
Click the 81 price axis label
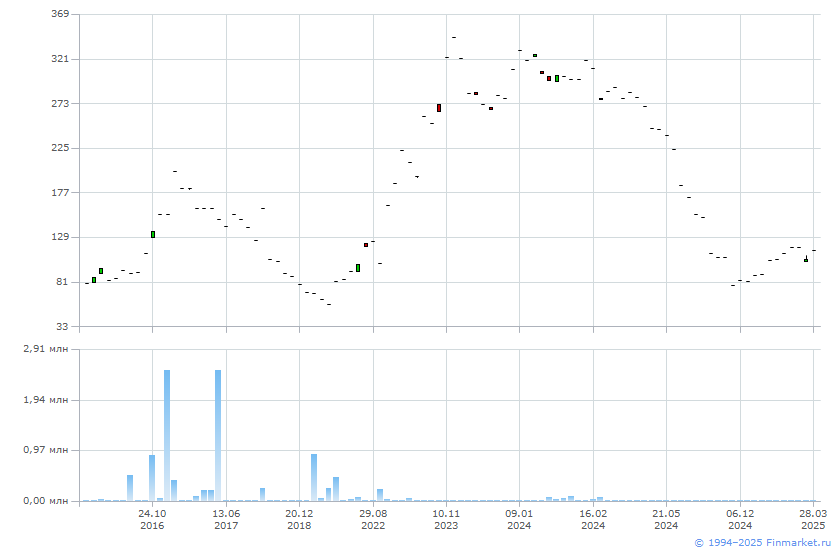tap(62, 281)
